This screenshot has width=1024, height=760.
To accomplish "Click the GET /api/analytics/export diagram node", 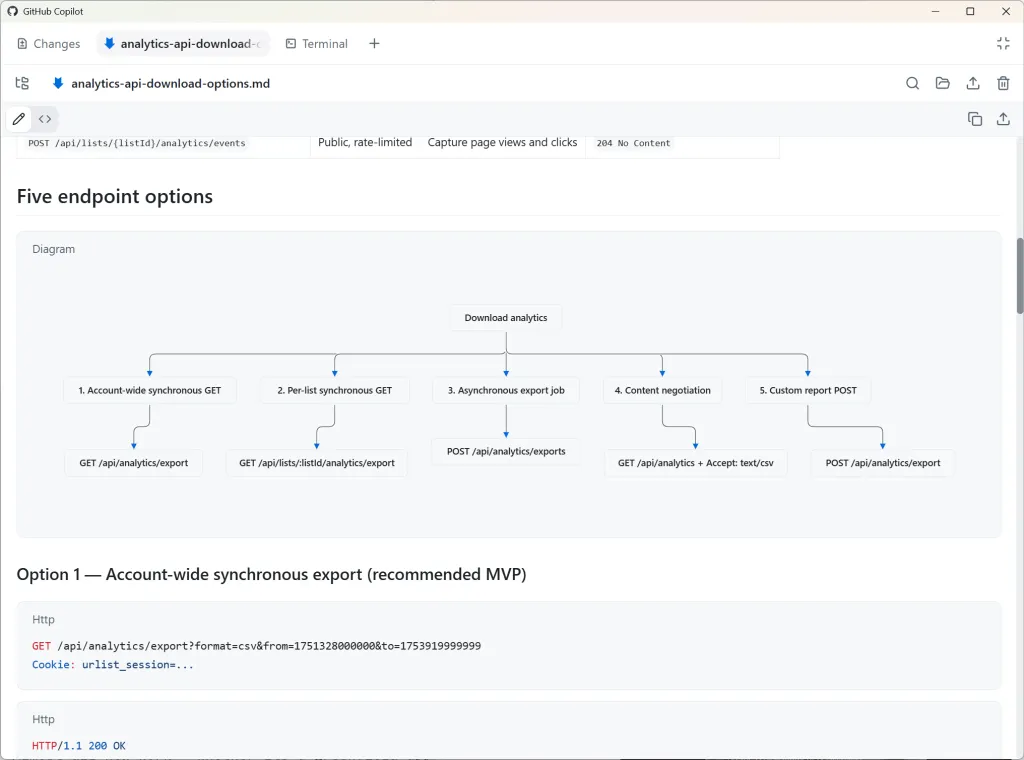I will tap(134, 463).
